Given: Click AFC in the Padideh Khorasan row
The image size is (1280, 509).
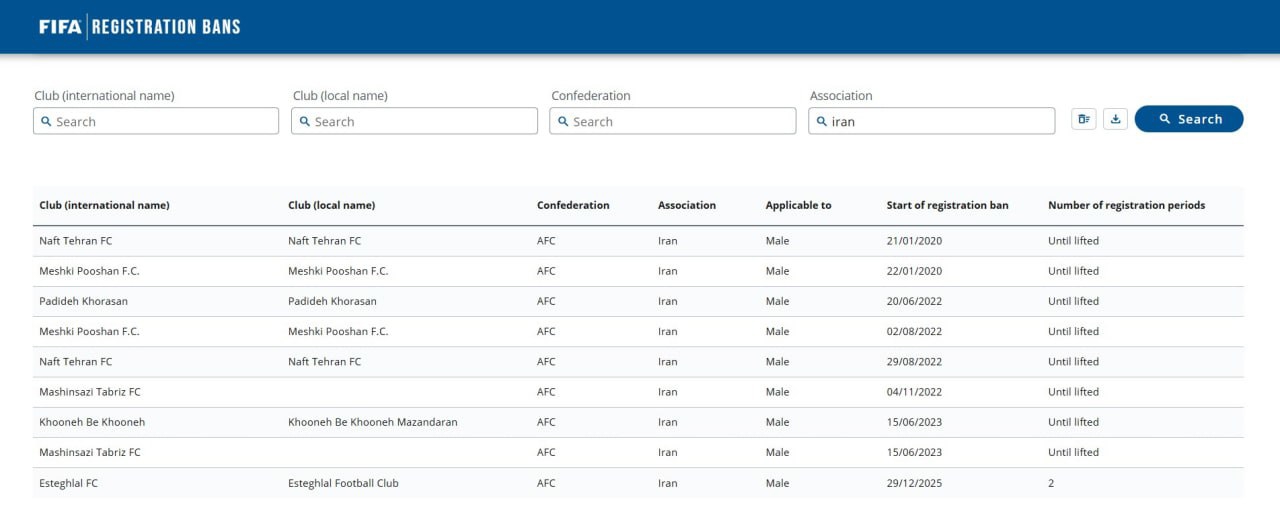Looking at the screenshot, I should (x=546, y=301).
